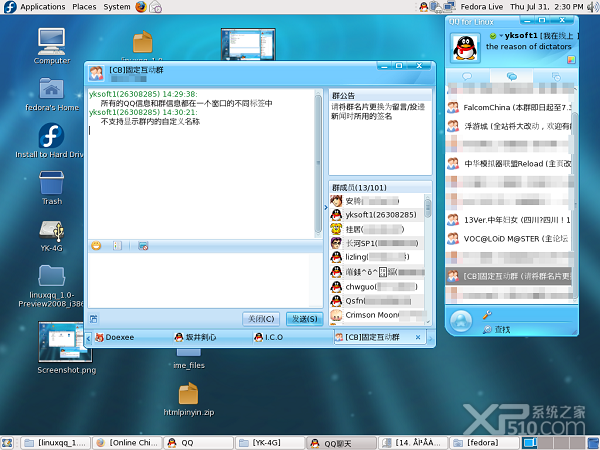The width and height of the screenshot is (600, 450).
Task: Open fedora's Home folder icon
Action: coord(52,94)
